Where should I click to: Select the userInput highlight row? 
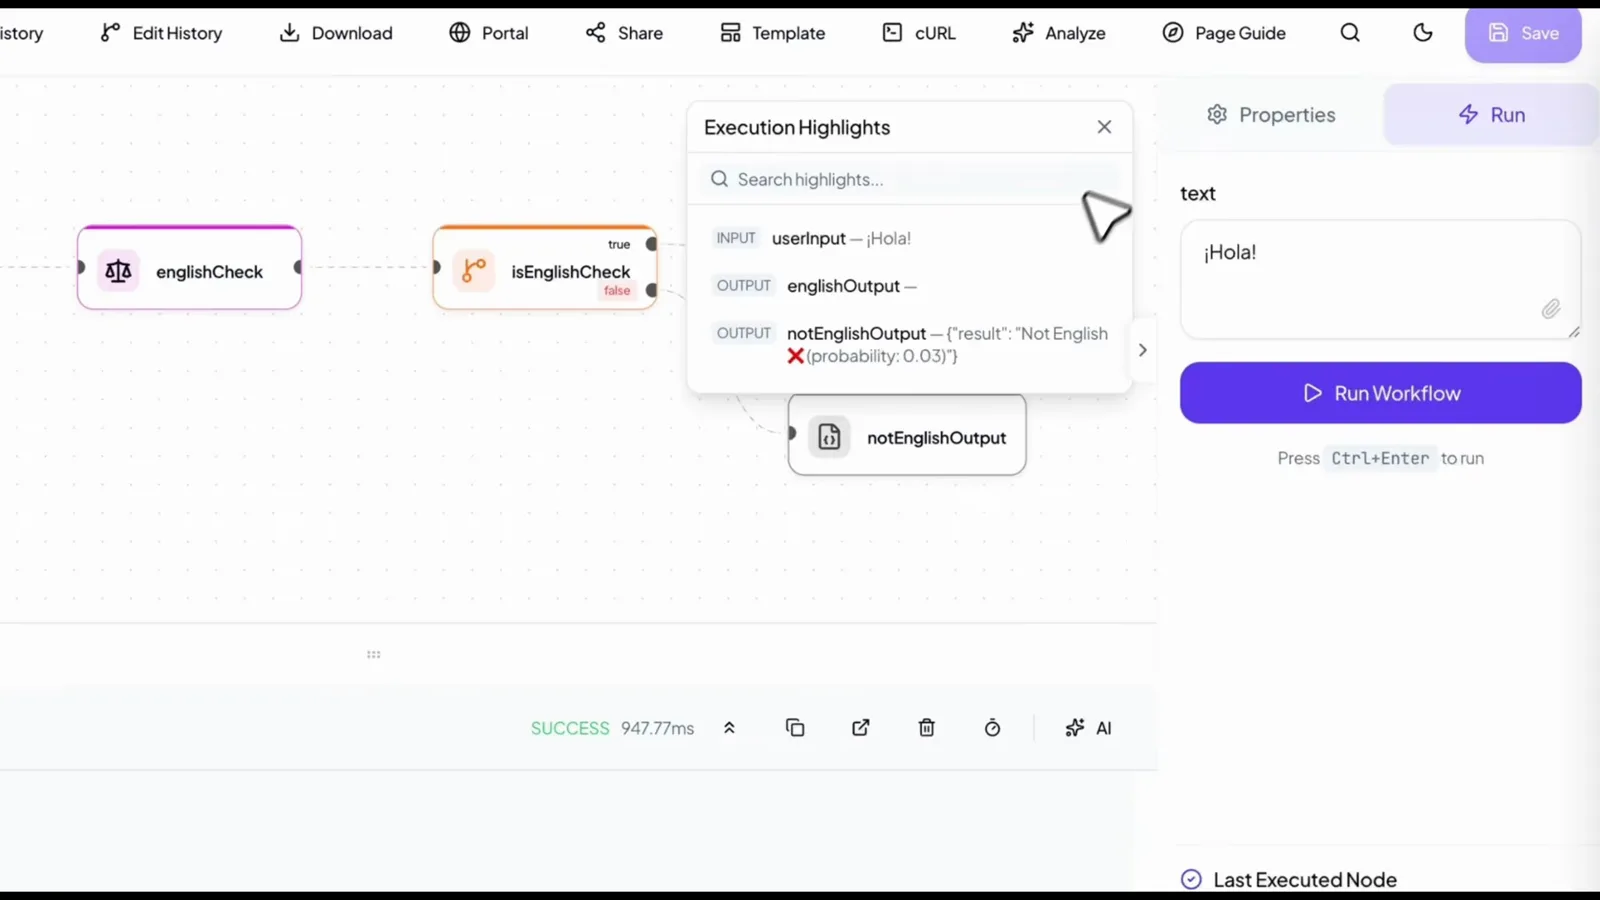(x=910, y=238)
